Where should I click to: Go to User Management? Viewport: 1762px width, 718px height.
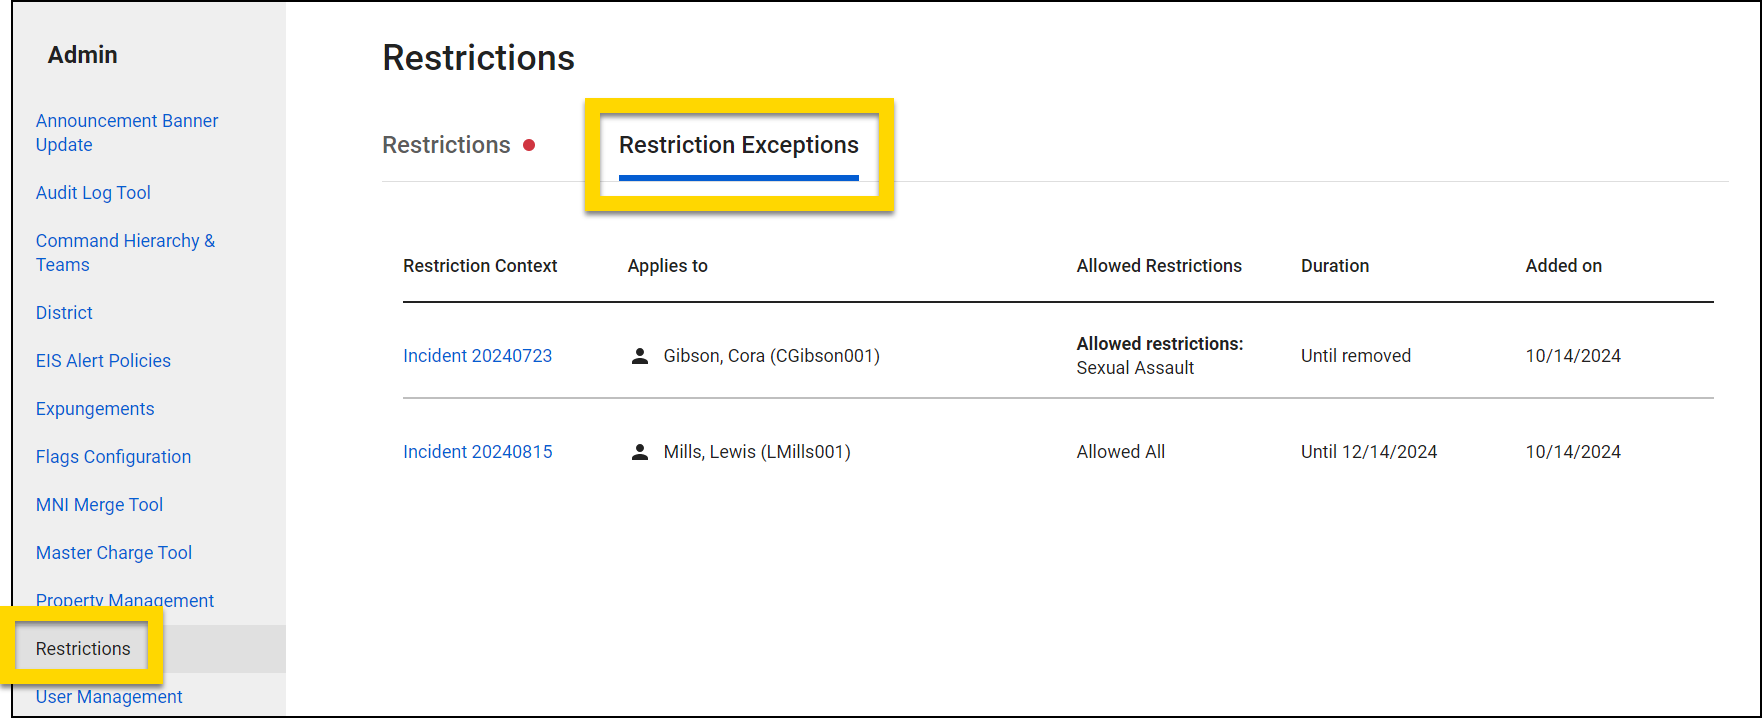coord(109,697)
